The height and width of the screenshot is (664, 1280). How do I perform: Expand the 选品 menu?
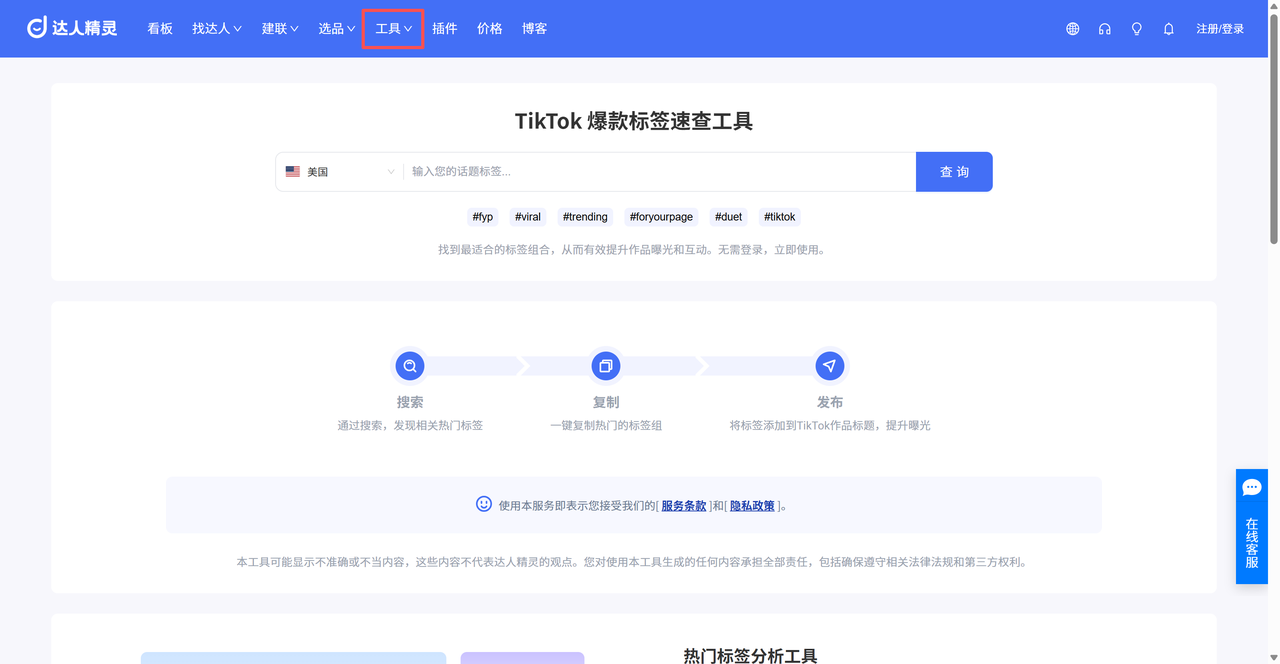pos(336,29)
